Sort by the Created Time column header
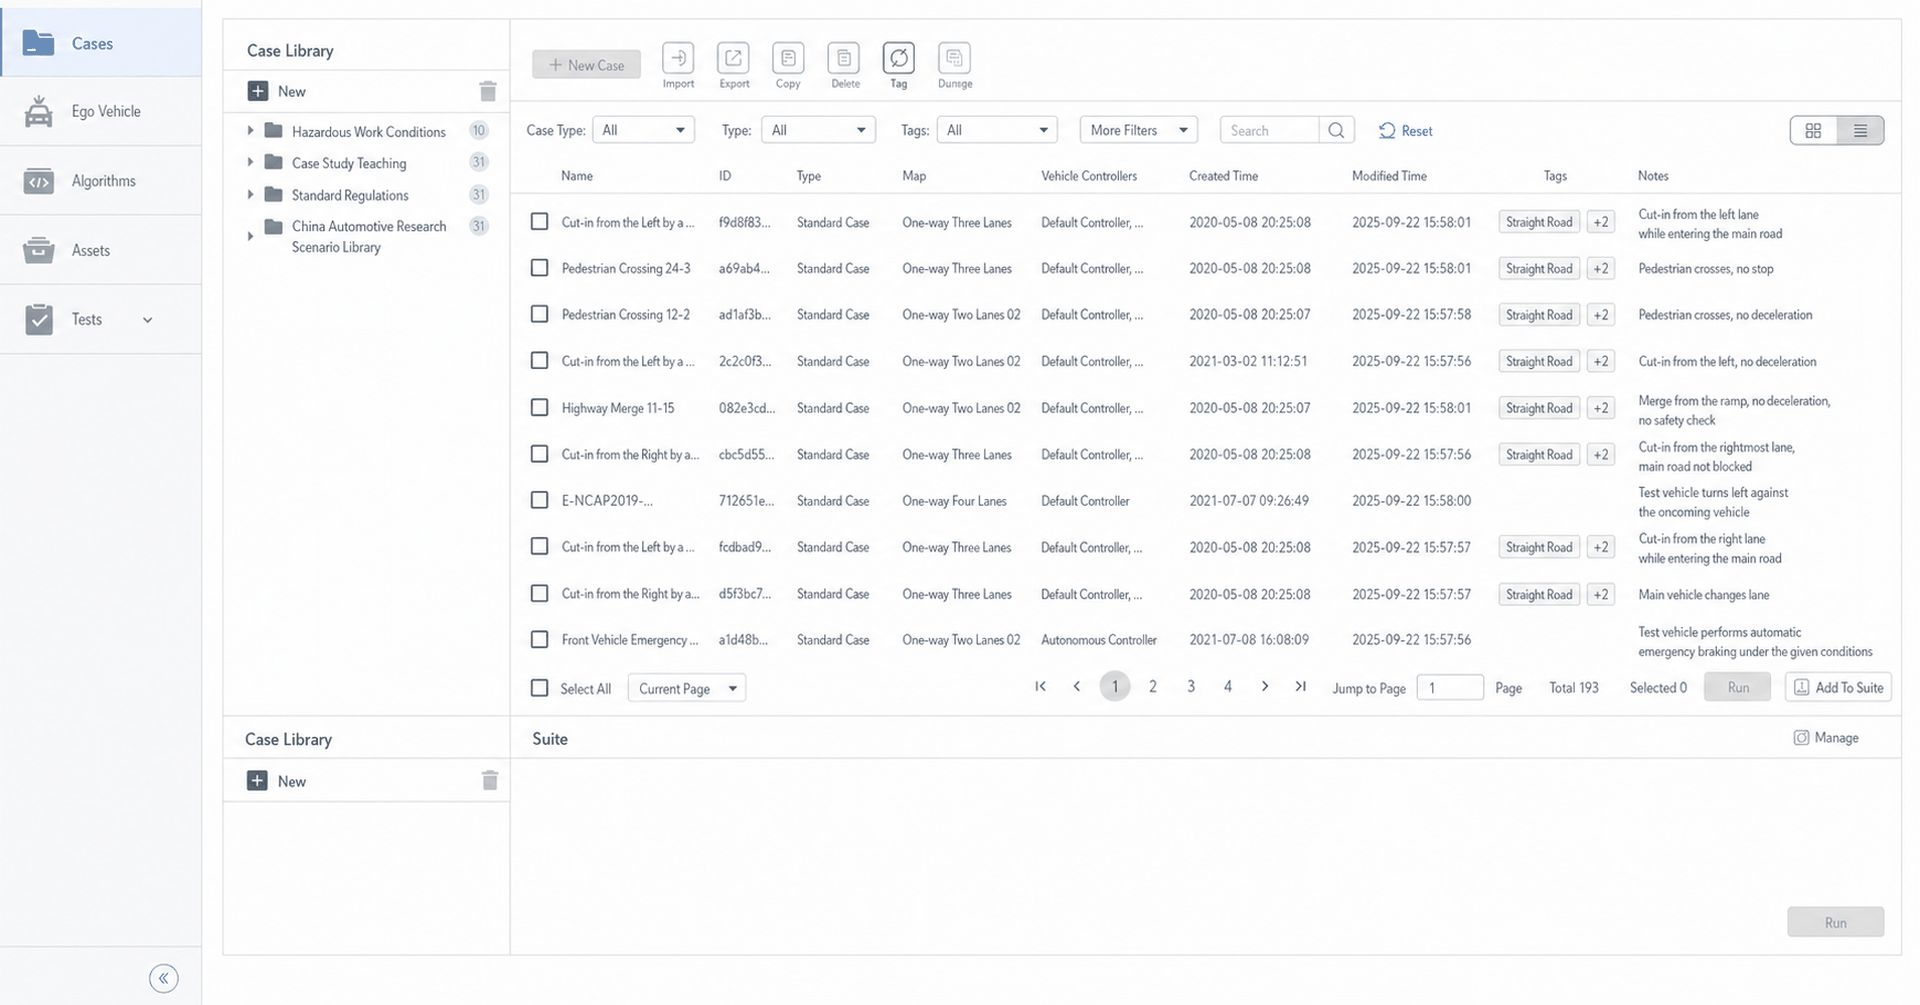This screenshot has height=1005, width=1920. tap(1223, 176)
